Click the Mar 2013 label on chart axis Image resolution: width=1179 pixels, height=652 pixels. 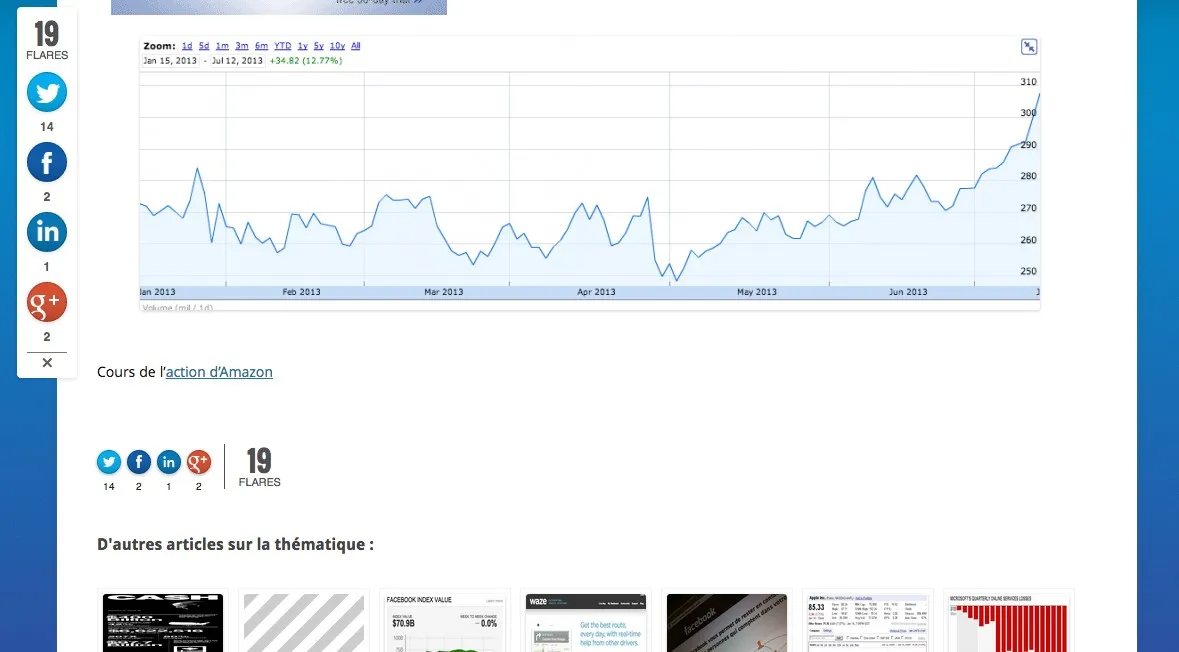click(x=444, y=292)
